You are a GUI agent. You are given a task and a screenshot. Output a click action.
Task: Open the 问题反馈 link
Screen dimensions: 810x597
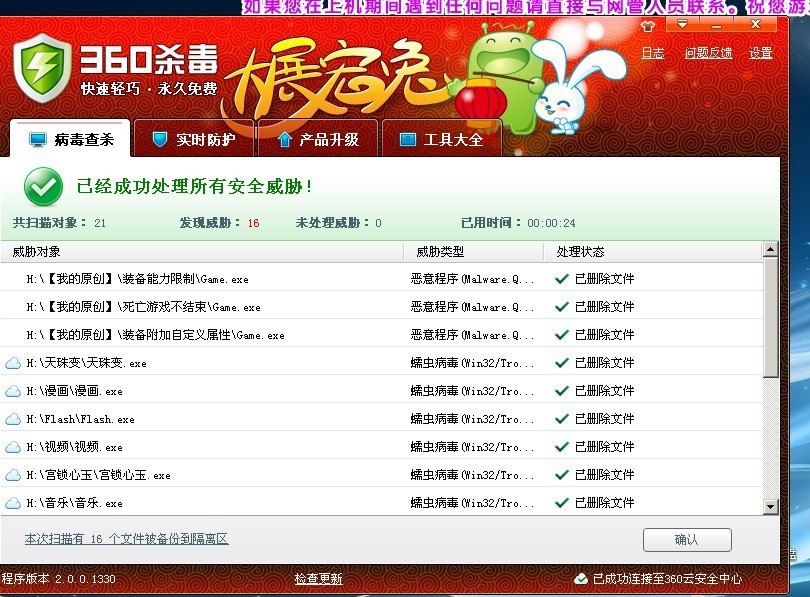[x=708, y=53]
